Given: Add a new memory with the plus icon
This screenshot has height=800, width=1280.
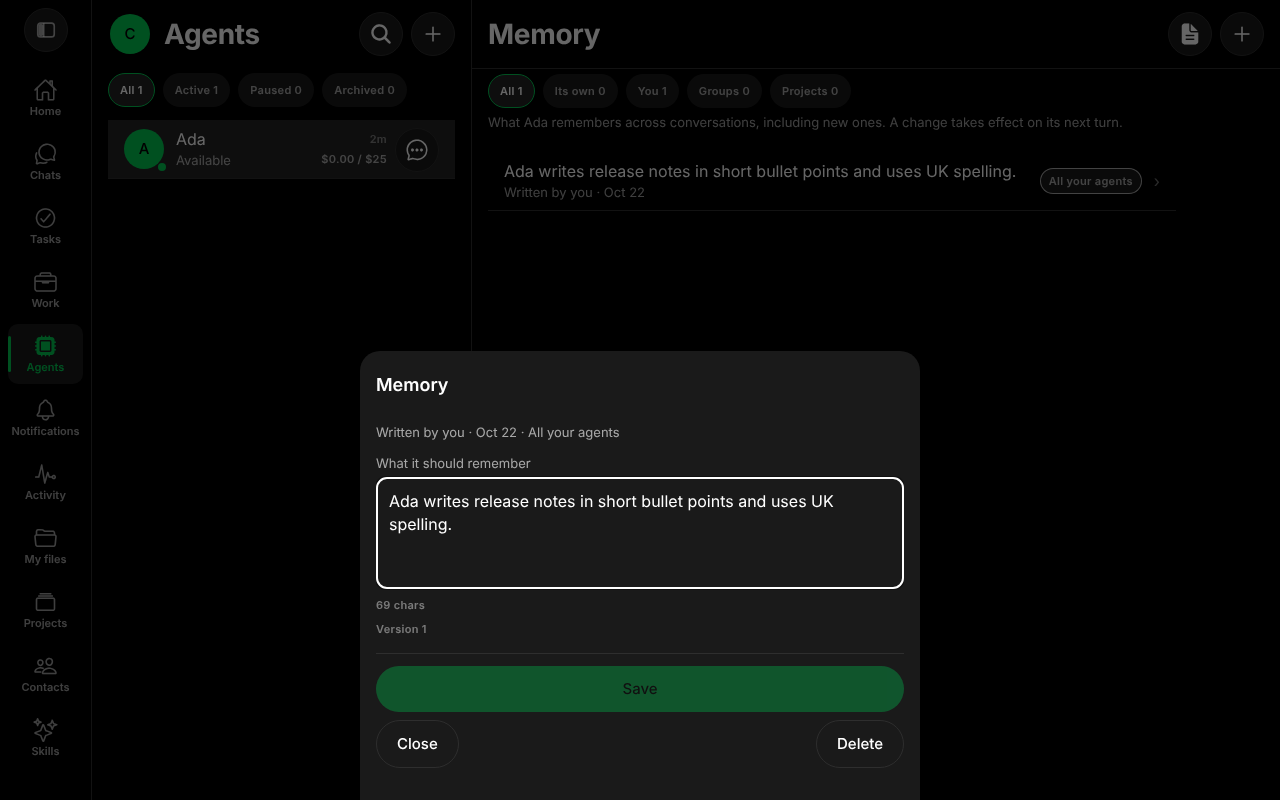Looking at the screenshot, I should tap(1242, 34).
